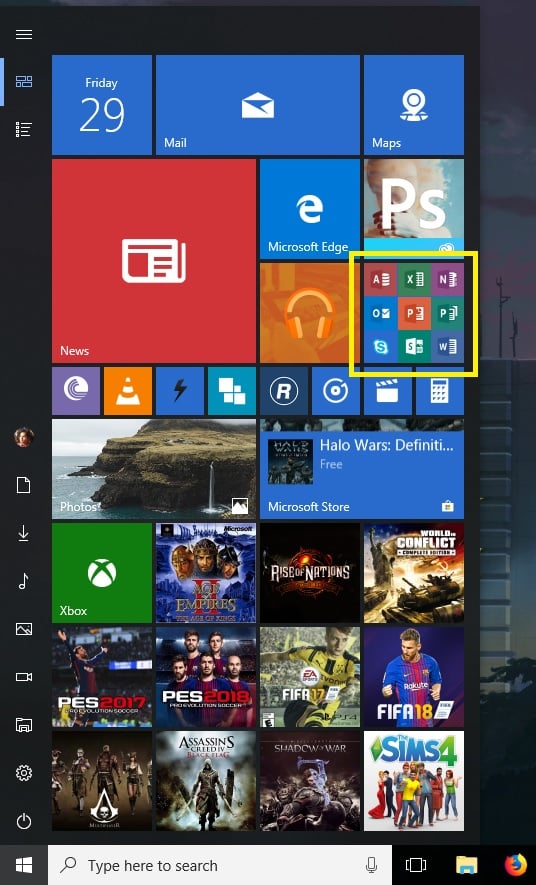536x885 pixels.
Task: Open the Pictures folder icon
Action: (24, 629)
